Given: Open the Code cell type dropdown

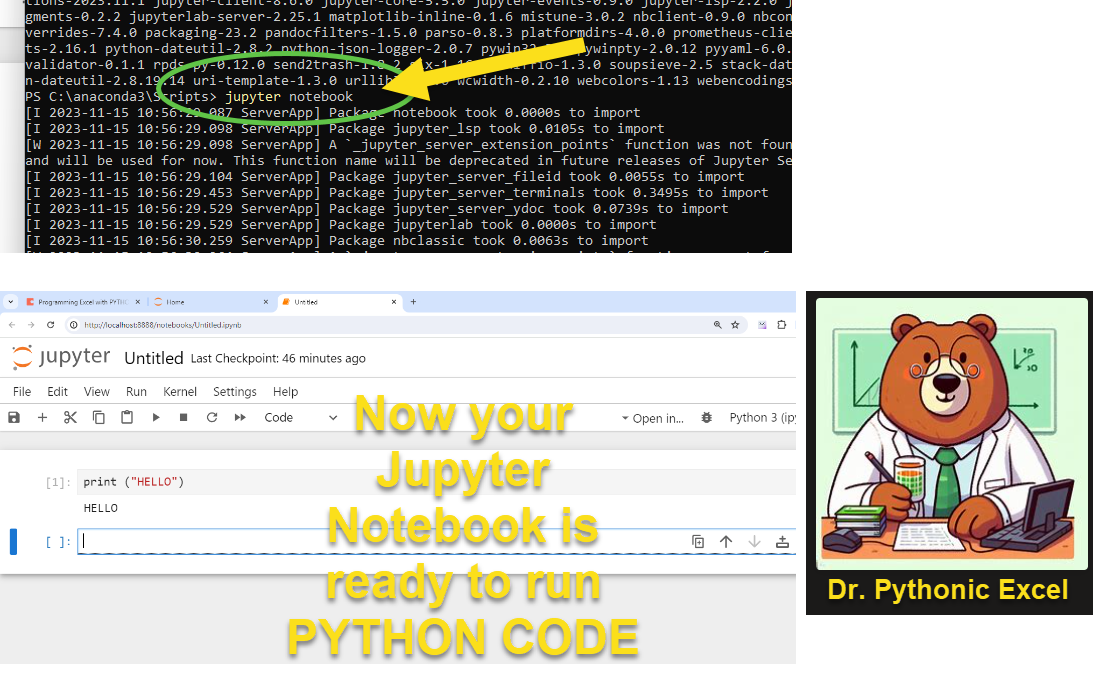Looking at the screenshot, I should tap(300, 418).
